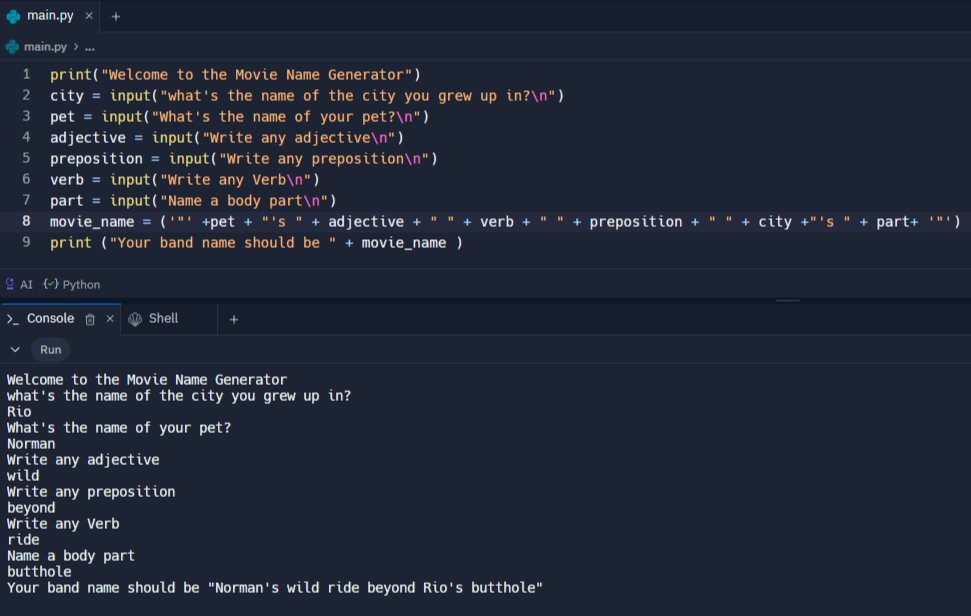Click 'adjective' variable on line 4
The width and height of the screenshot is (971, 616).
[x=87, y=138]
